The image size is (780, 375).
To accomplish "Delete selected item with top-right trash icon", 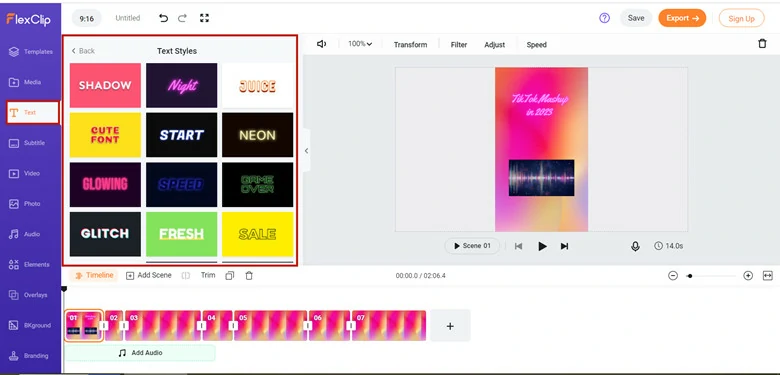I will pyautogui.click(x=762, y=44).
